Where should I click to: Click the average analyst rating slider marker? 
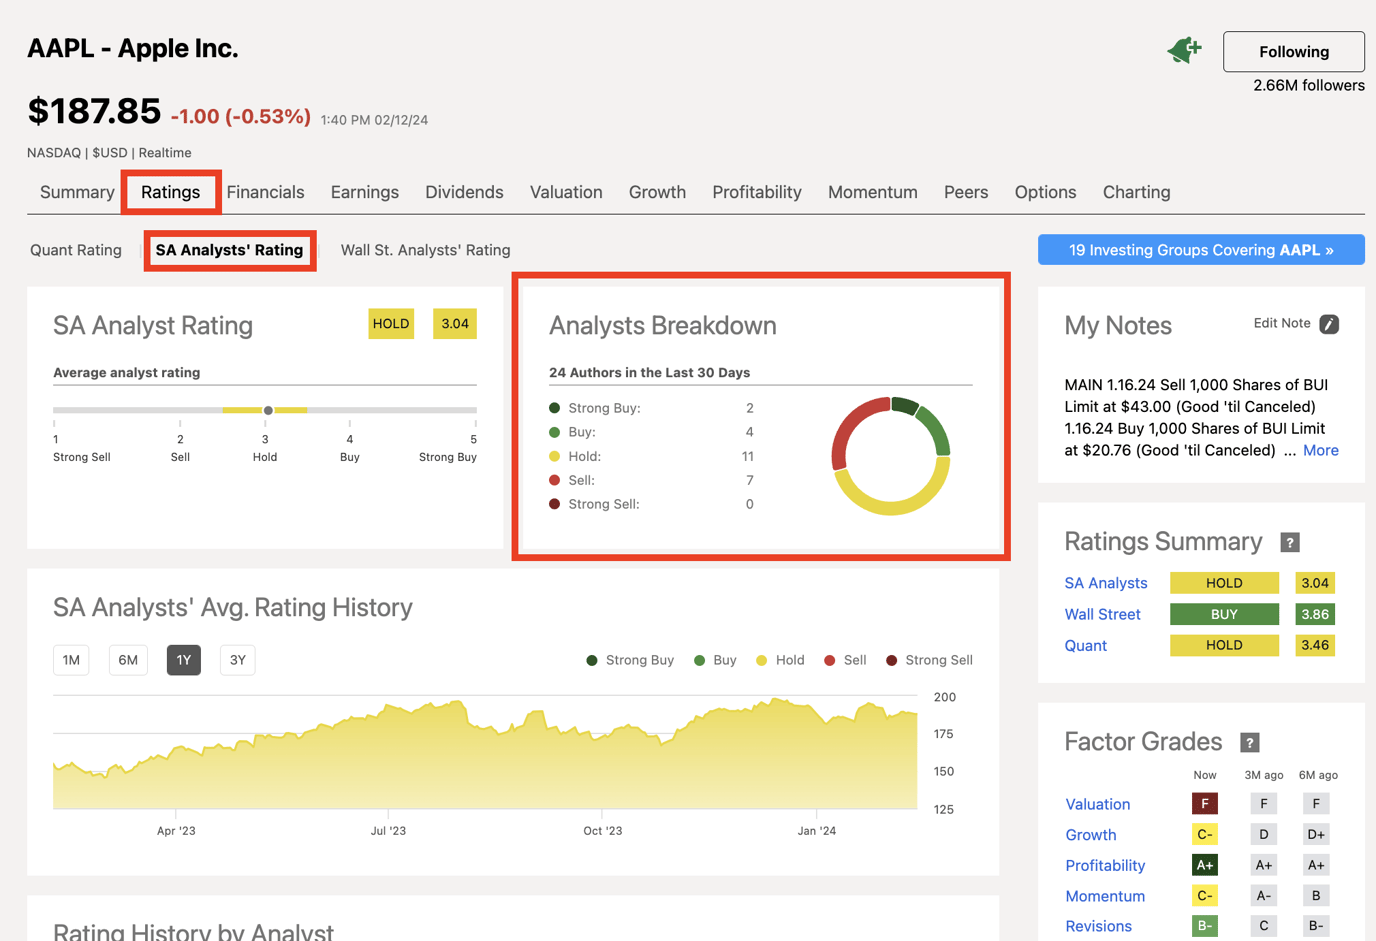pyautogui.click(x=268, y=410)
